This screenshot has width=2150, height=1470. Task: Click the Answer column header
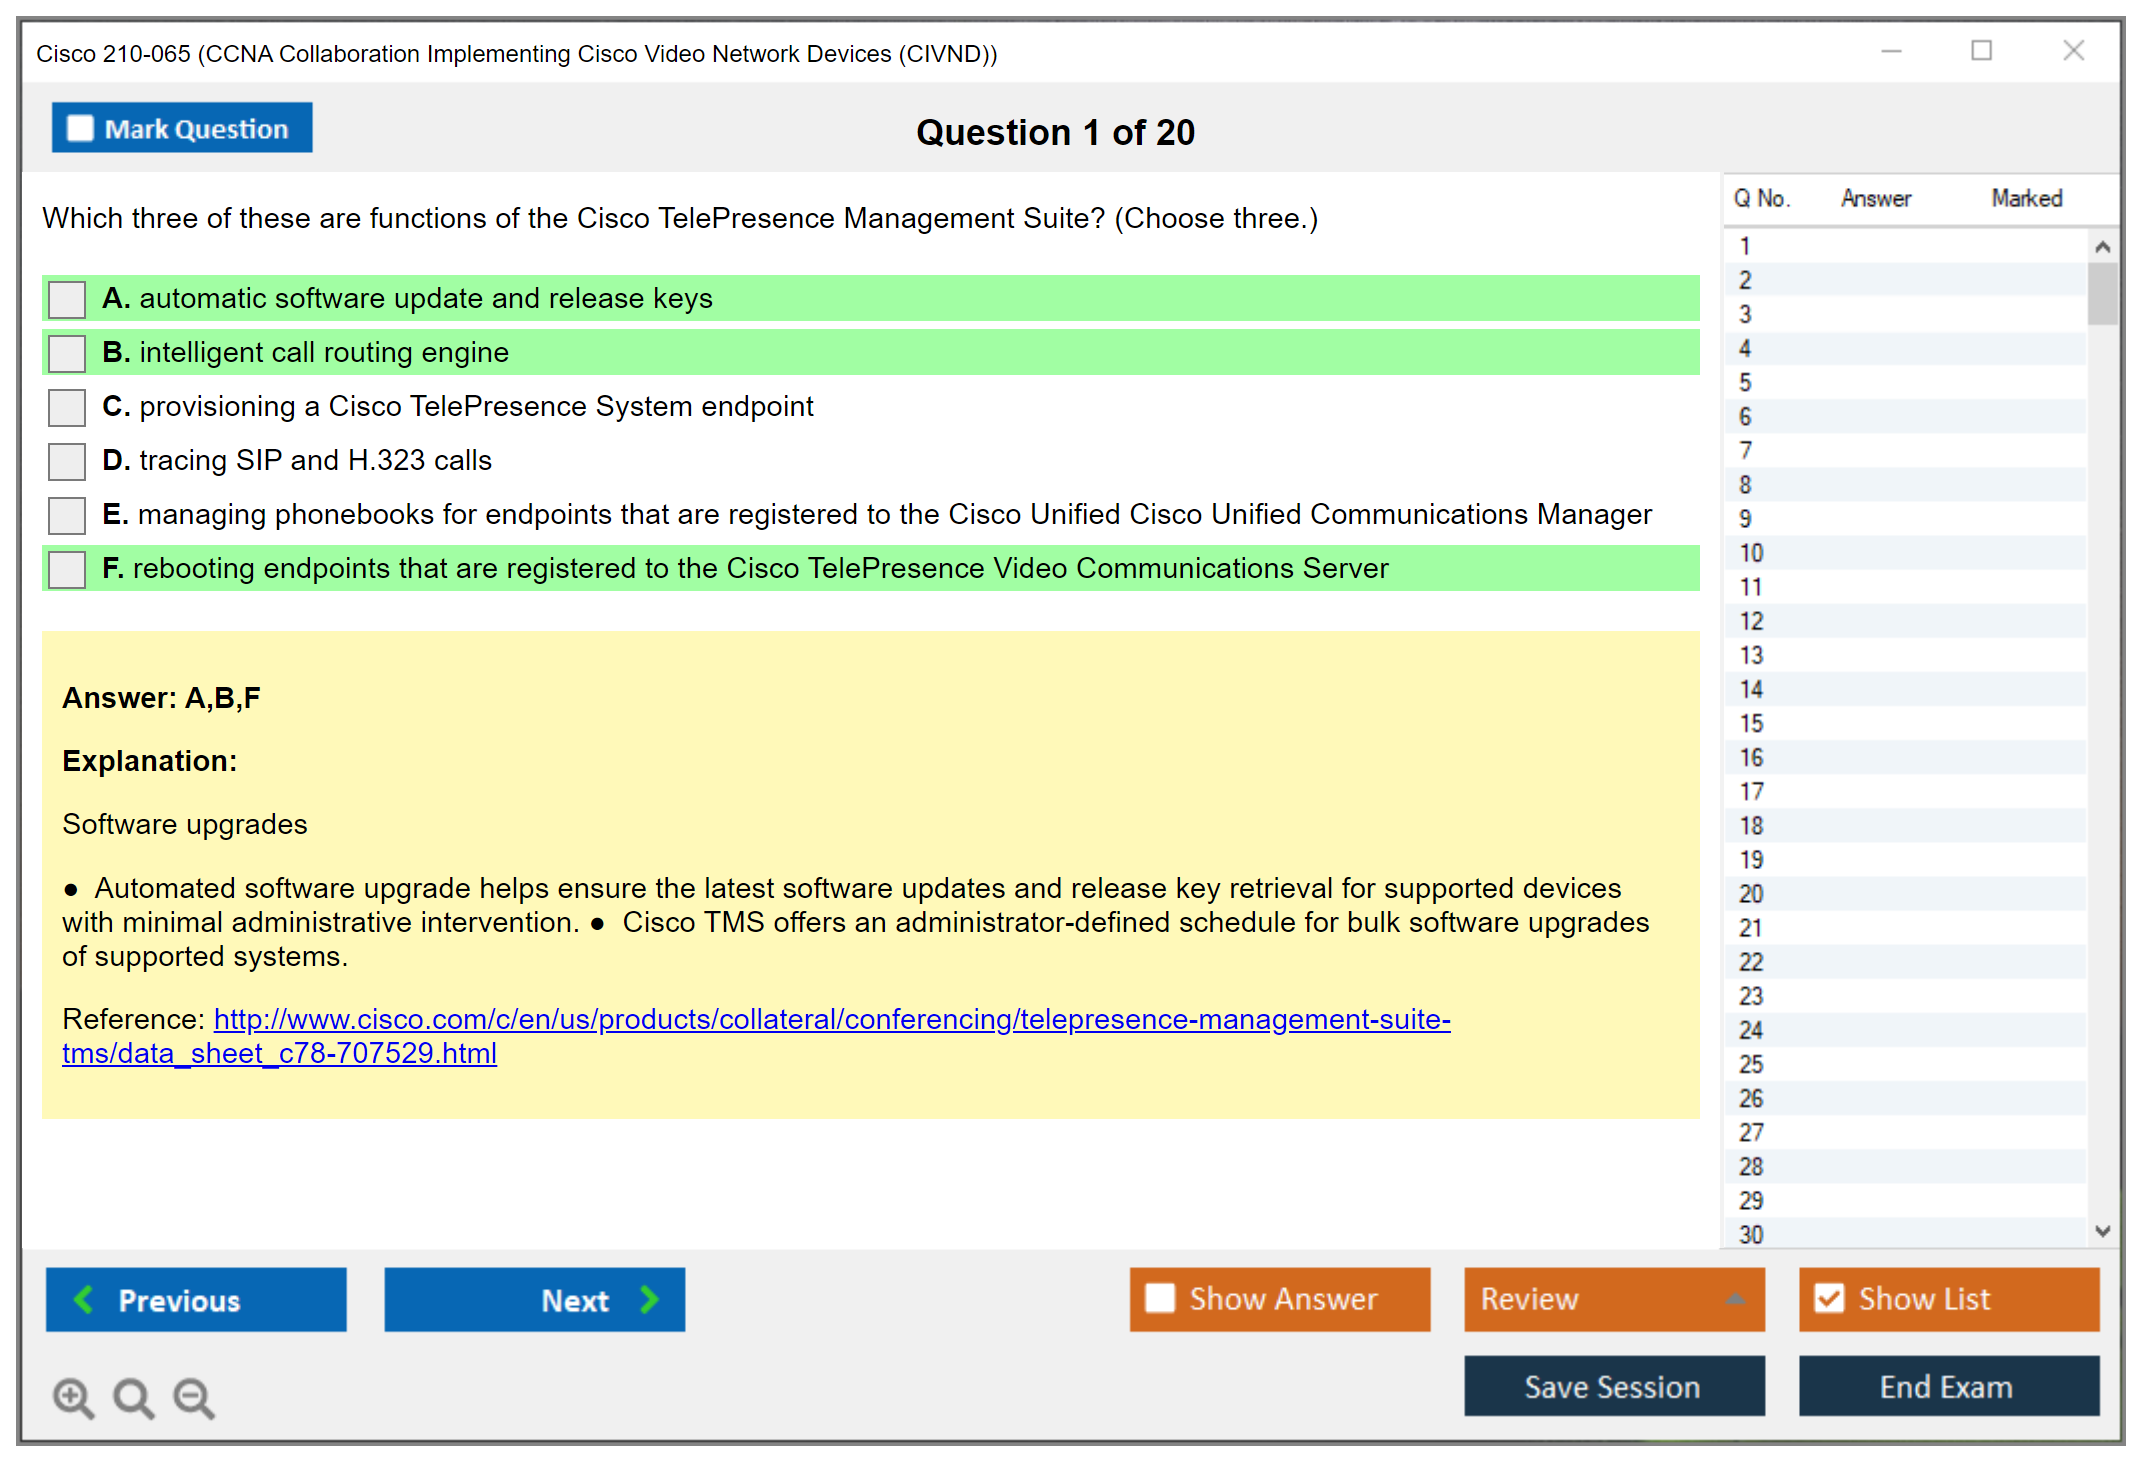tap(1875, 198)
